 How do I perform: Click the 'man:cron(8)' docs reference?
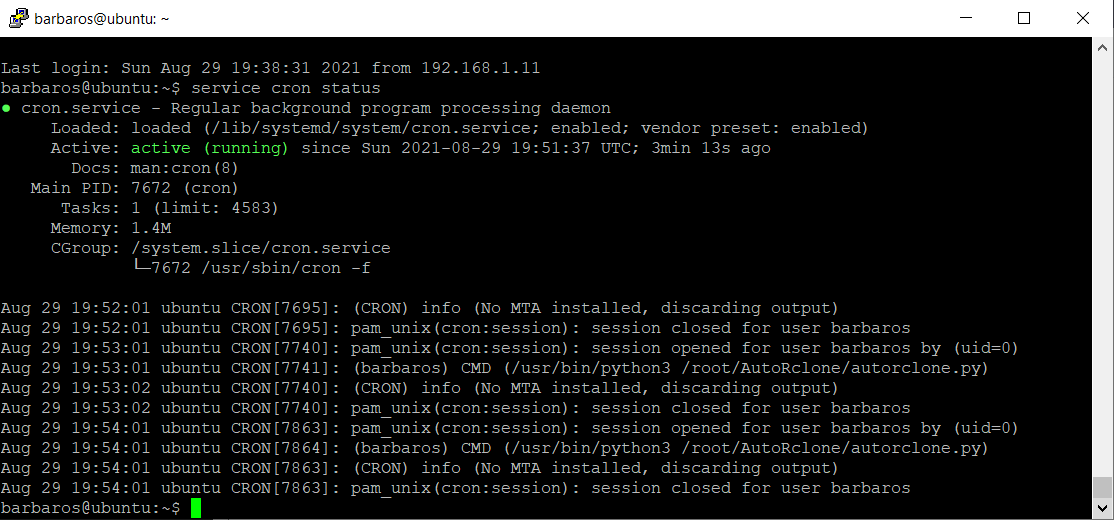coord(185,169)
